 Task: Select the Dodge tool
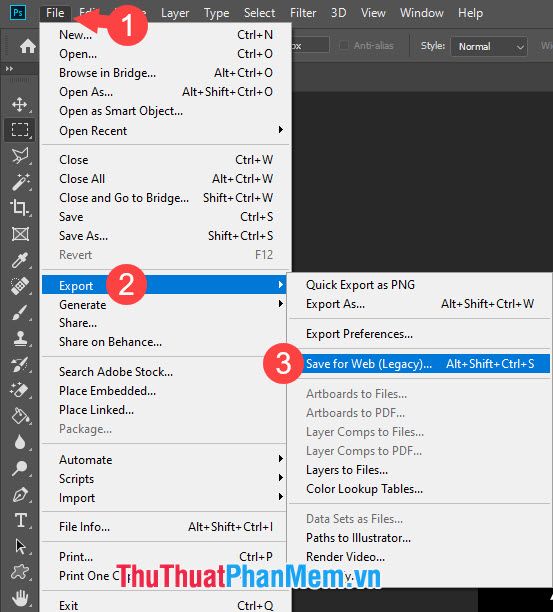click(20, 468)
